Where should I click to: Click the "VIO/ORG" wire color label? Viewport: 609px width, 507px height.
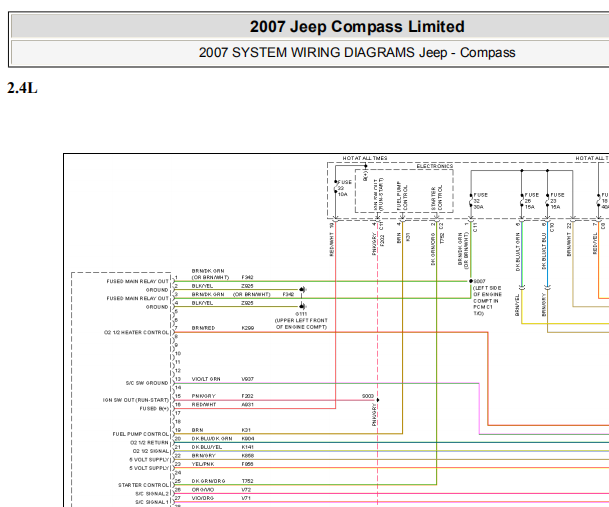tap(203, 498)
